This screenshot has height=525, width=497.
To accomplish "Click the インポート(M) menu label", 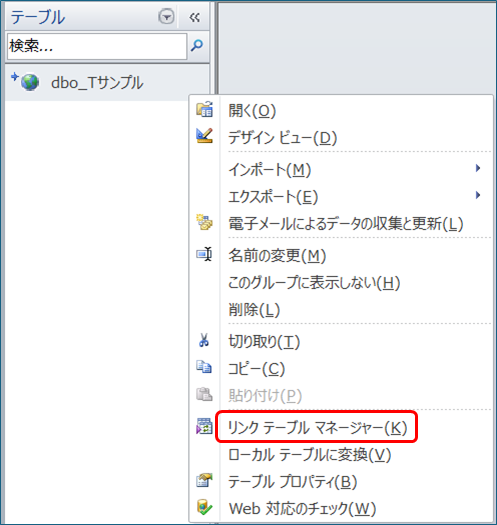I will coord(270,169).
